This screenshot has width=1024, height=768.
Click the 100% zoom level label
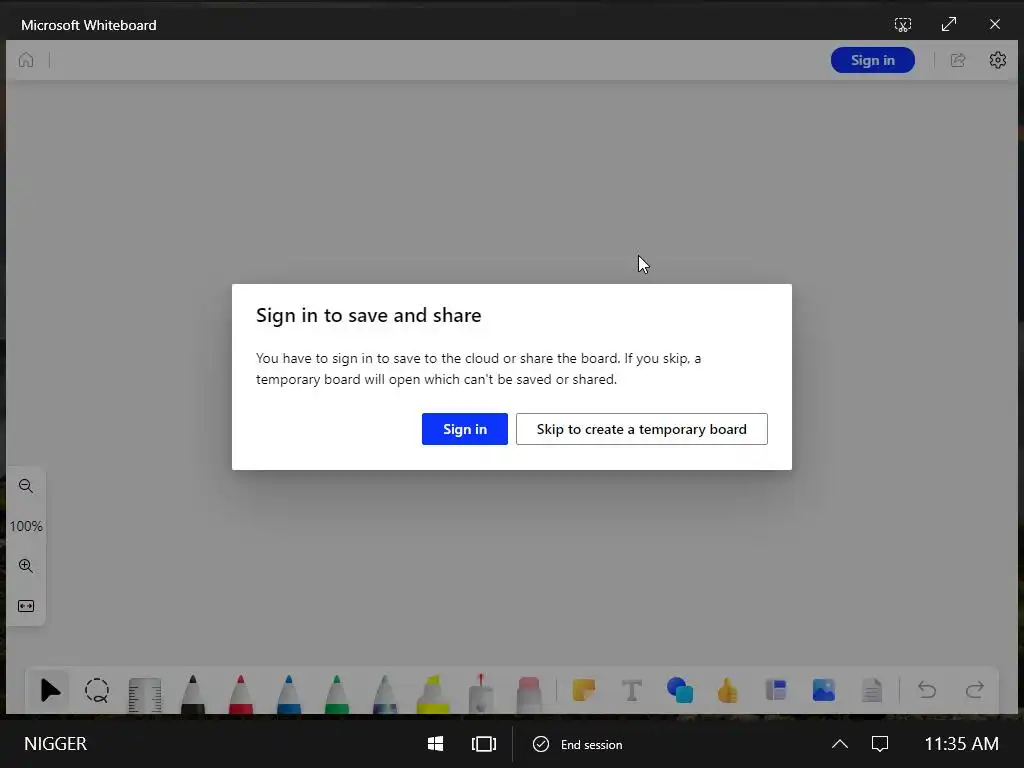point(26,526)
